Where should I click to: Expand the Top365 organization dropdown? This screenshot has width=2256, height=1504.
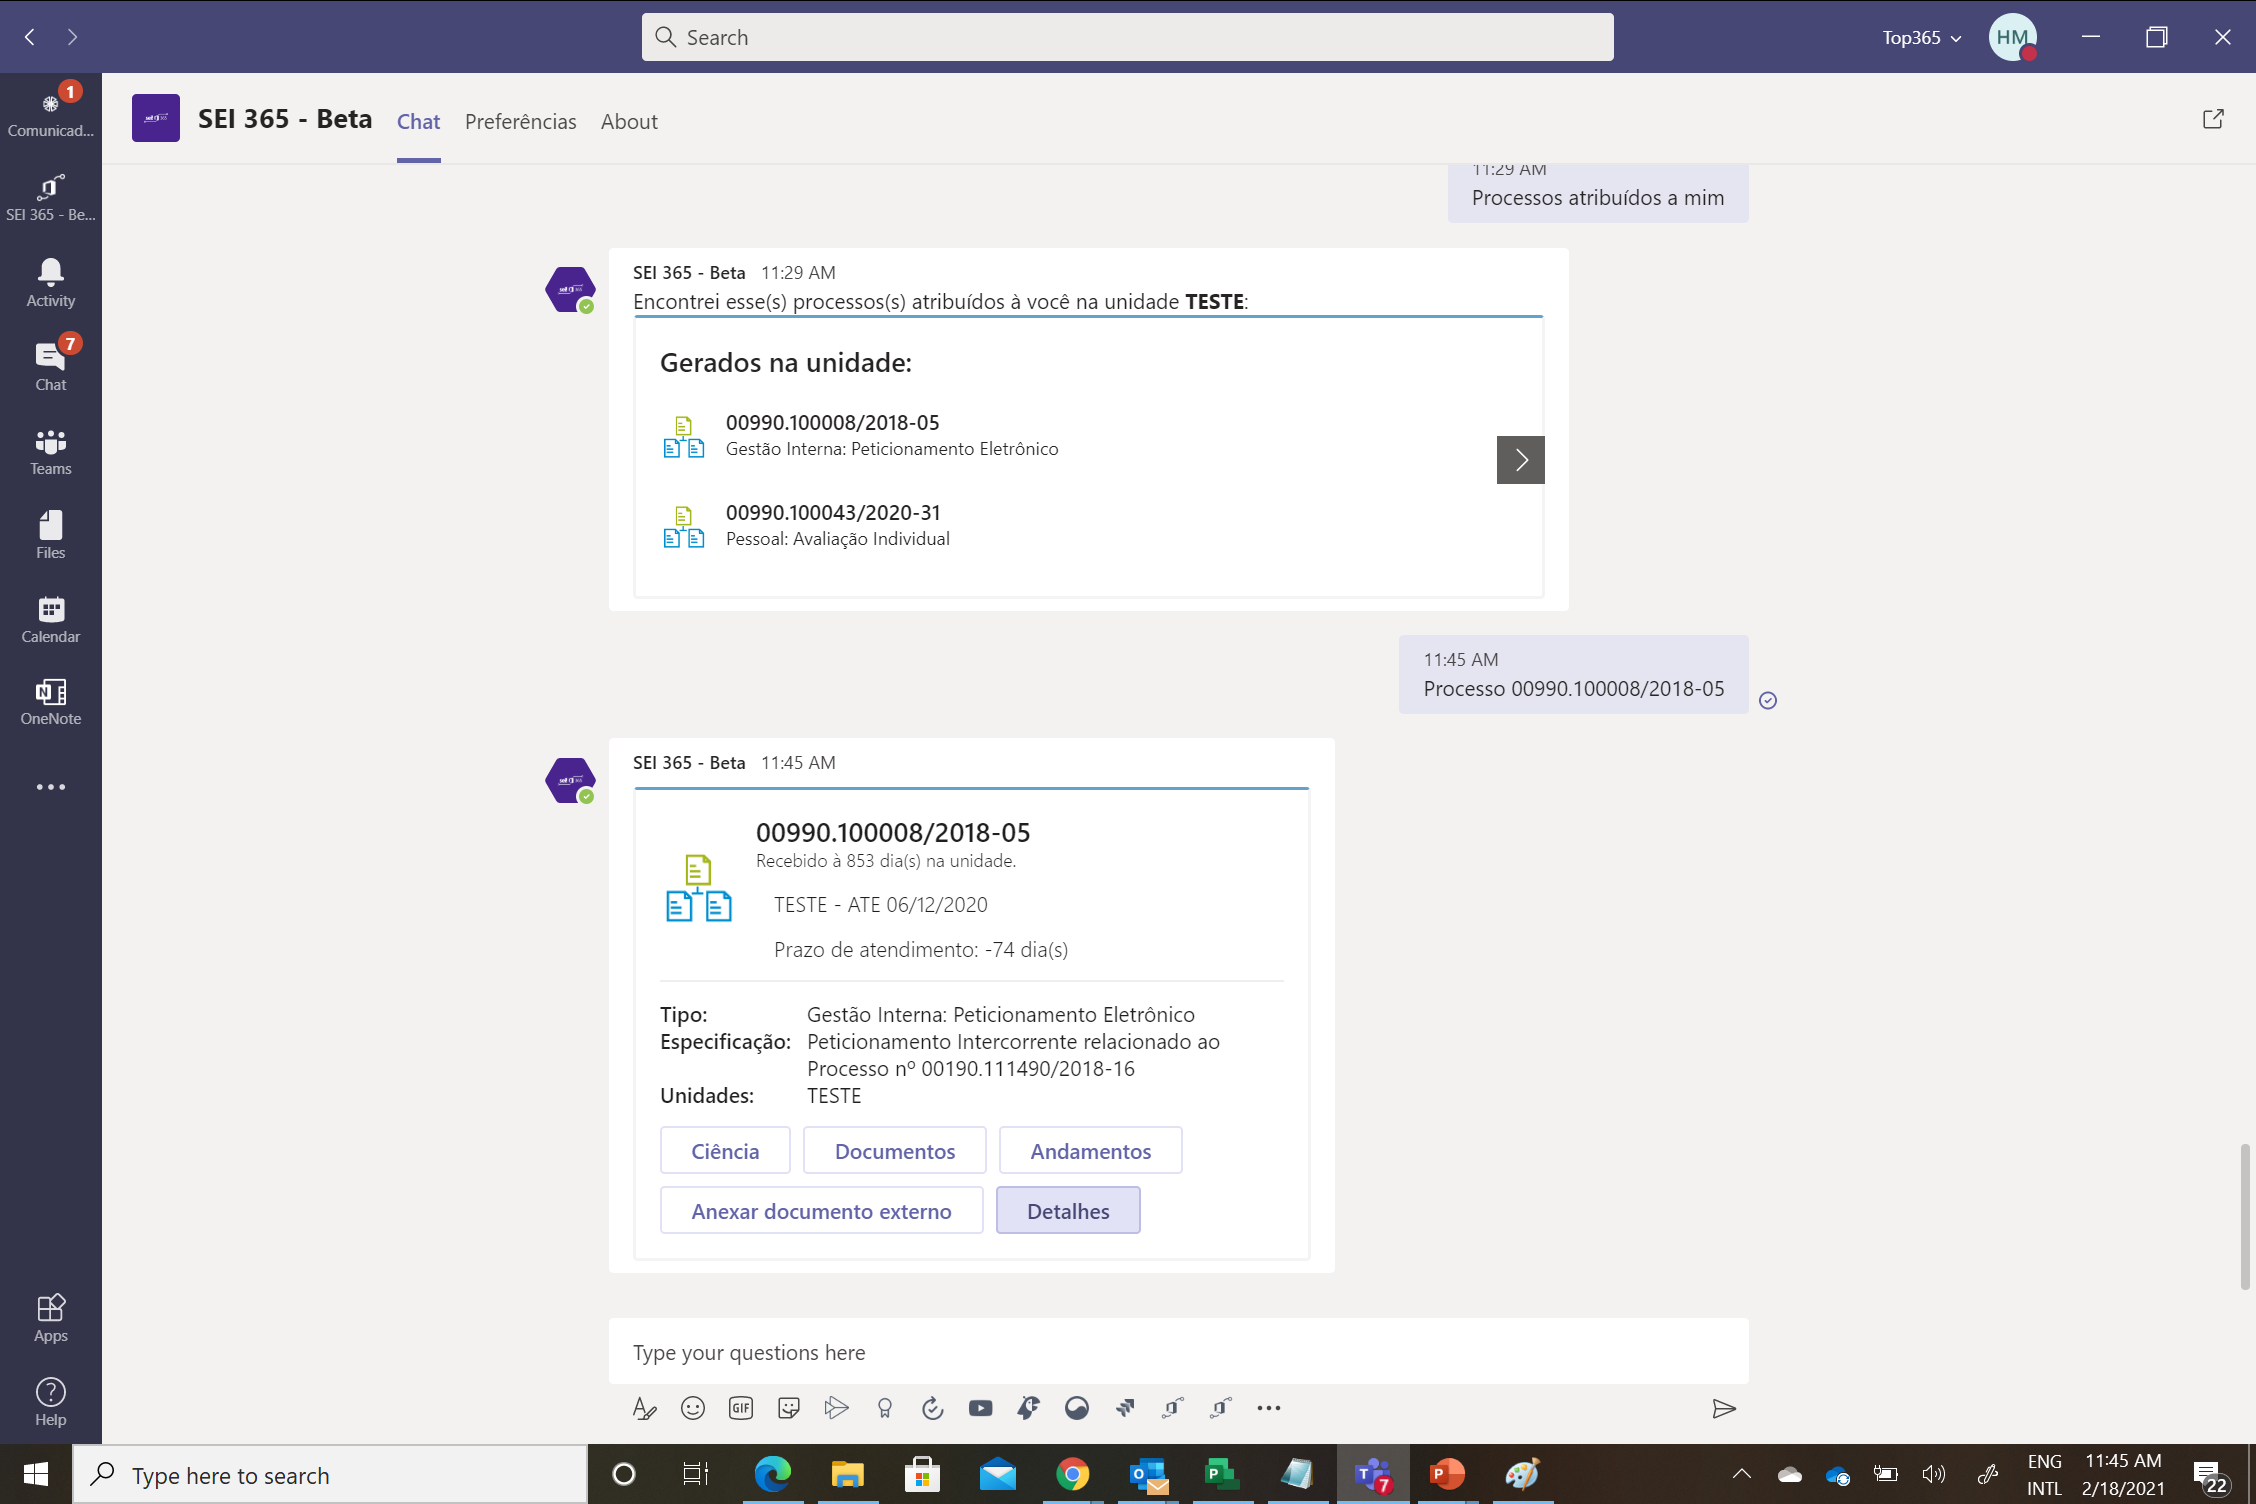(1921, 38)
